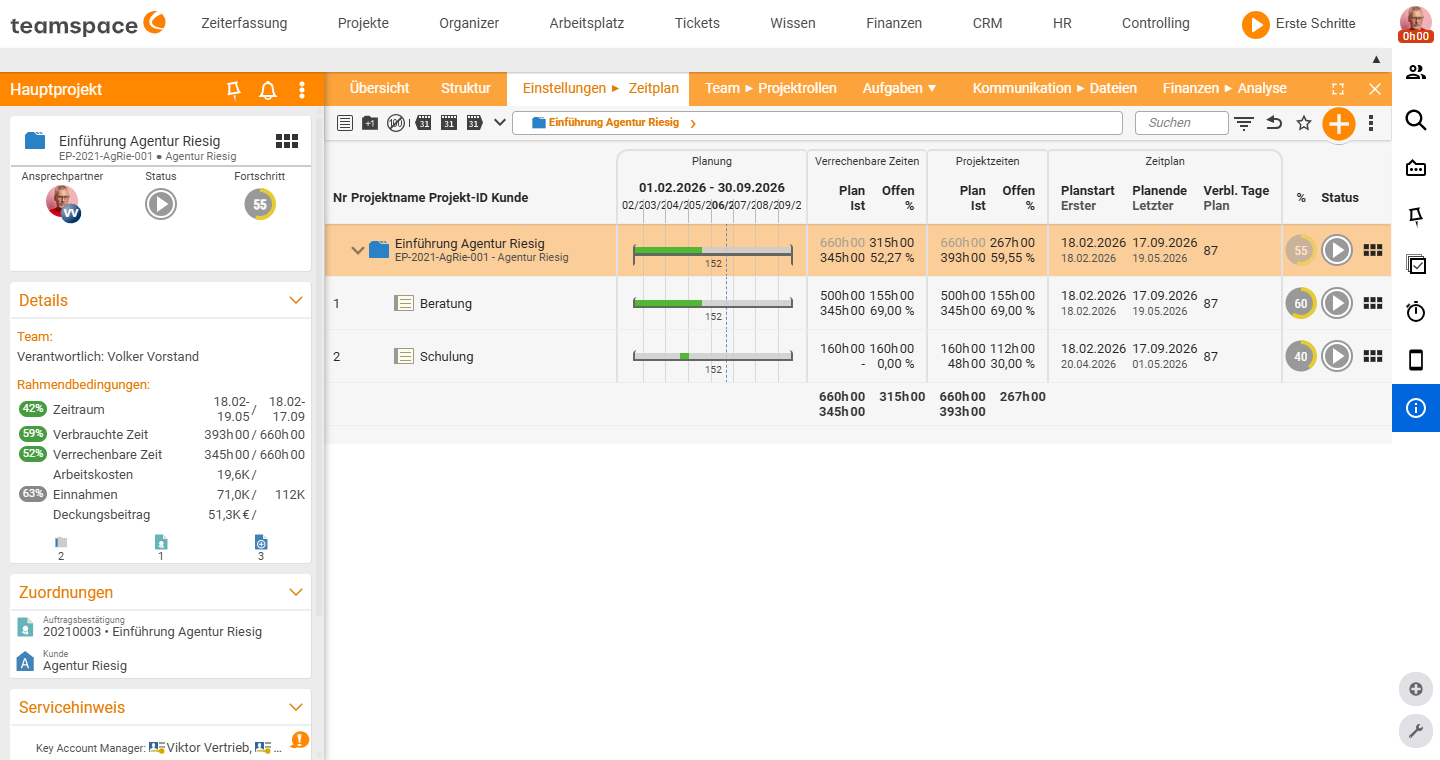Image resolution: width=1440 pixels, height=760 pixels.
Task: Click breadcrumb arrow after Einführung Agentur Riesig
Action: [693, 123]
